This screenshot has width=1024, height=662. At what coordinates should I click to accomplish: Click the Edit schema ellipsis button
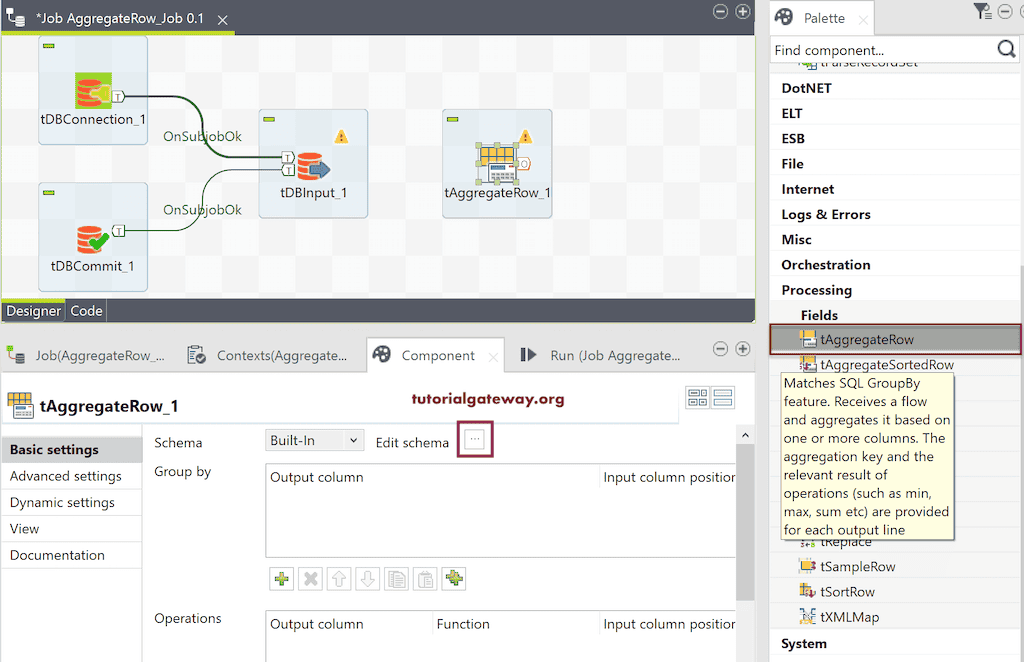[475, 440]
